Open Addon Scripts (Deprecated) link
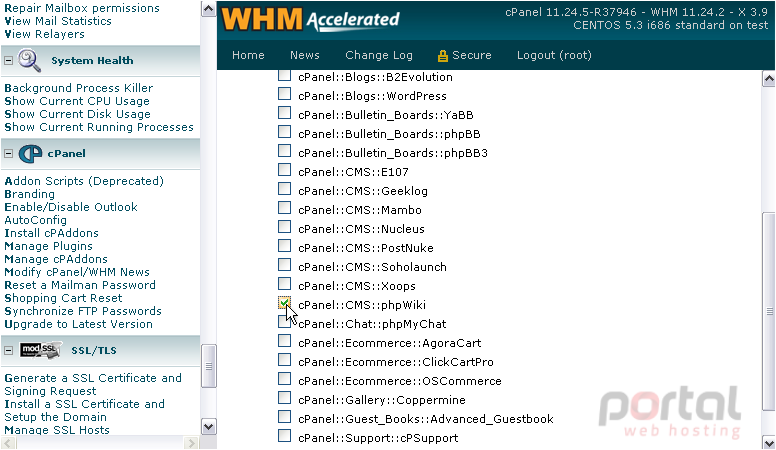 [84, 181]
